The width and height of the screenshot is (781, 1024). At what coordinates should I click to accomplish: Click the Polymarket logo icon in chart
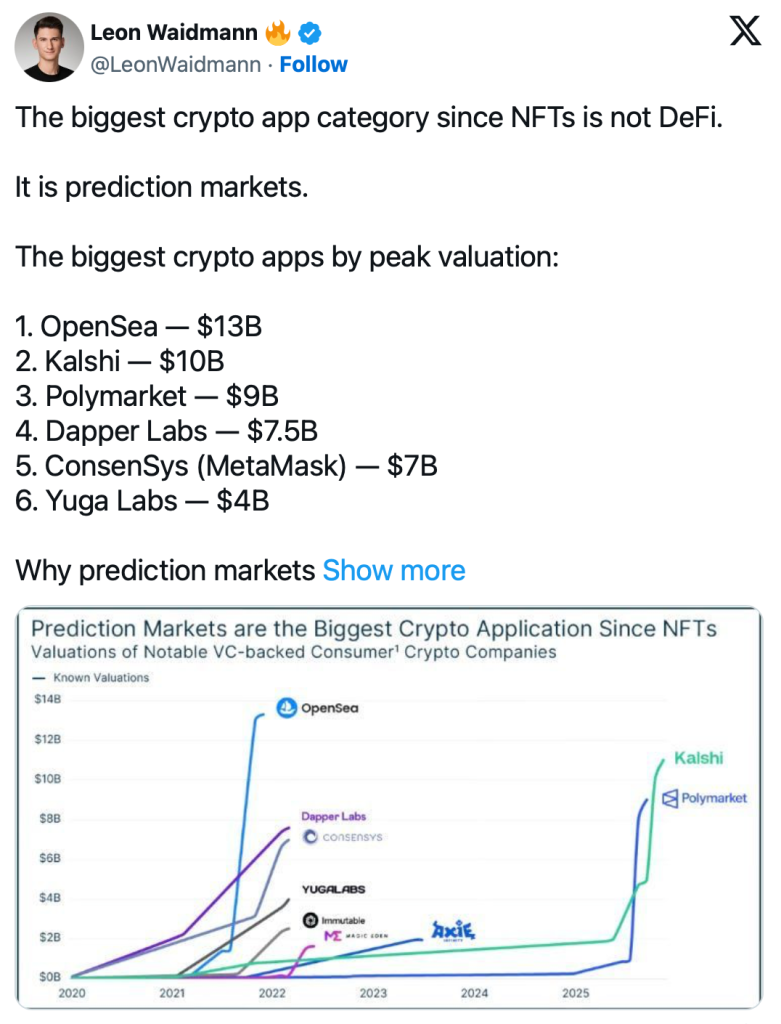(670, 798)
